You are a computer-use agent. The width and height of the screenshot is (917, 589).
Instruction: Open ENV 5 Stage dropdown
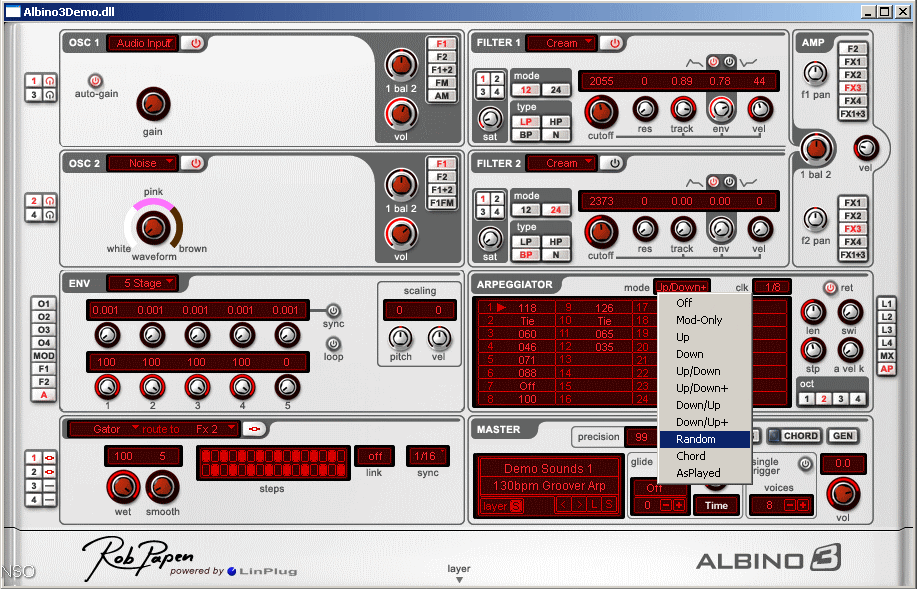143,283
